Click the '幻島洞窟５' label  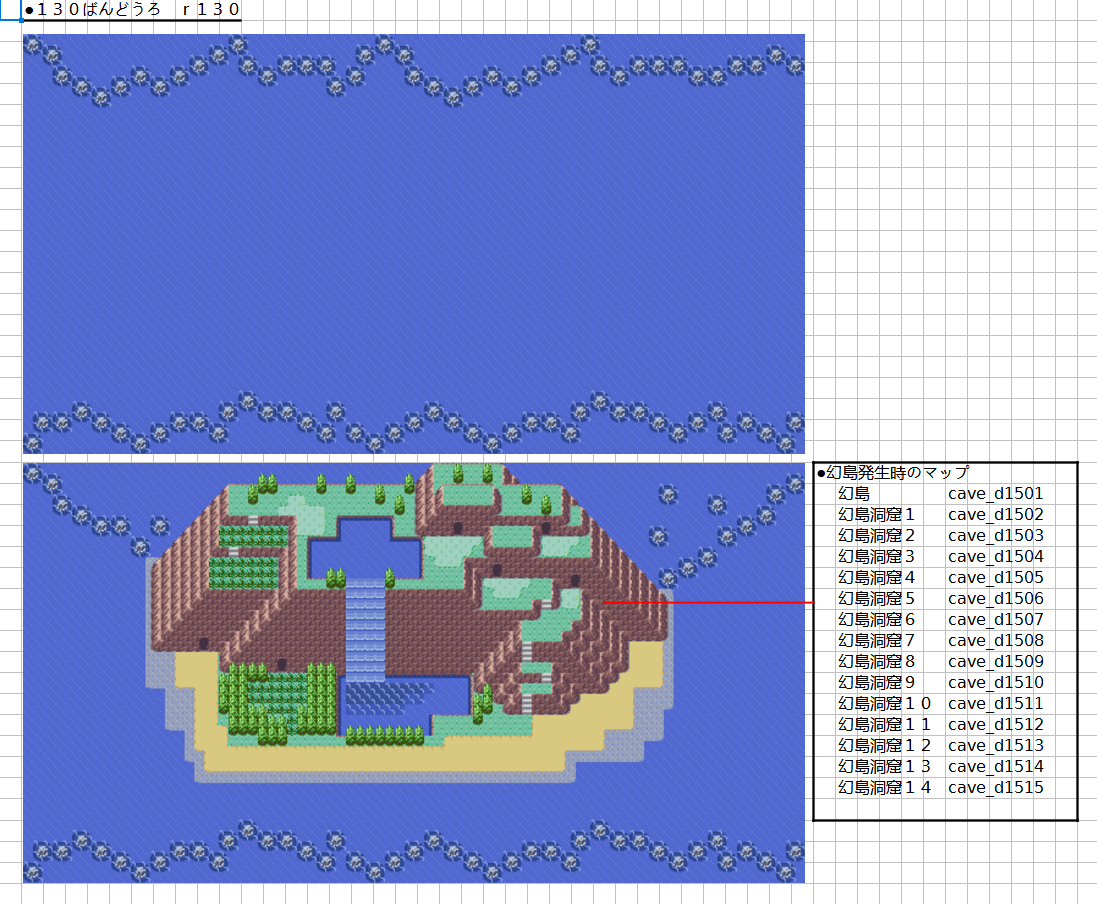877,598
